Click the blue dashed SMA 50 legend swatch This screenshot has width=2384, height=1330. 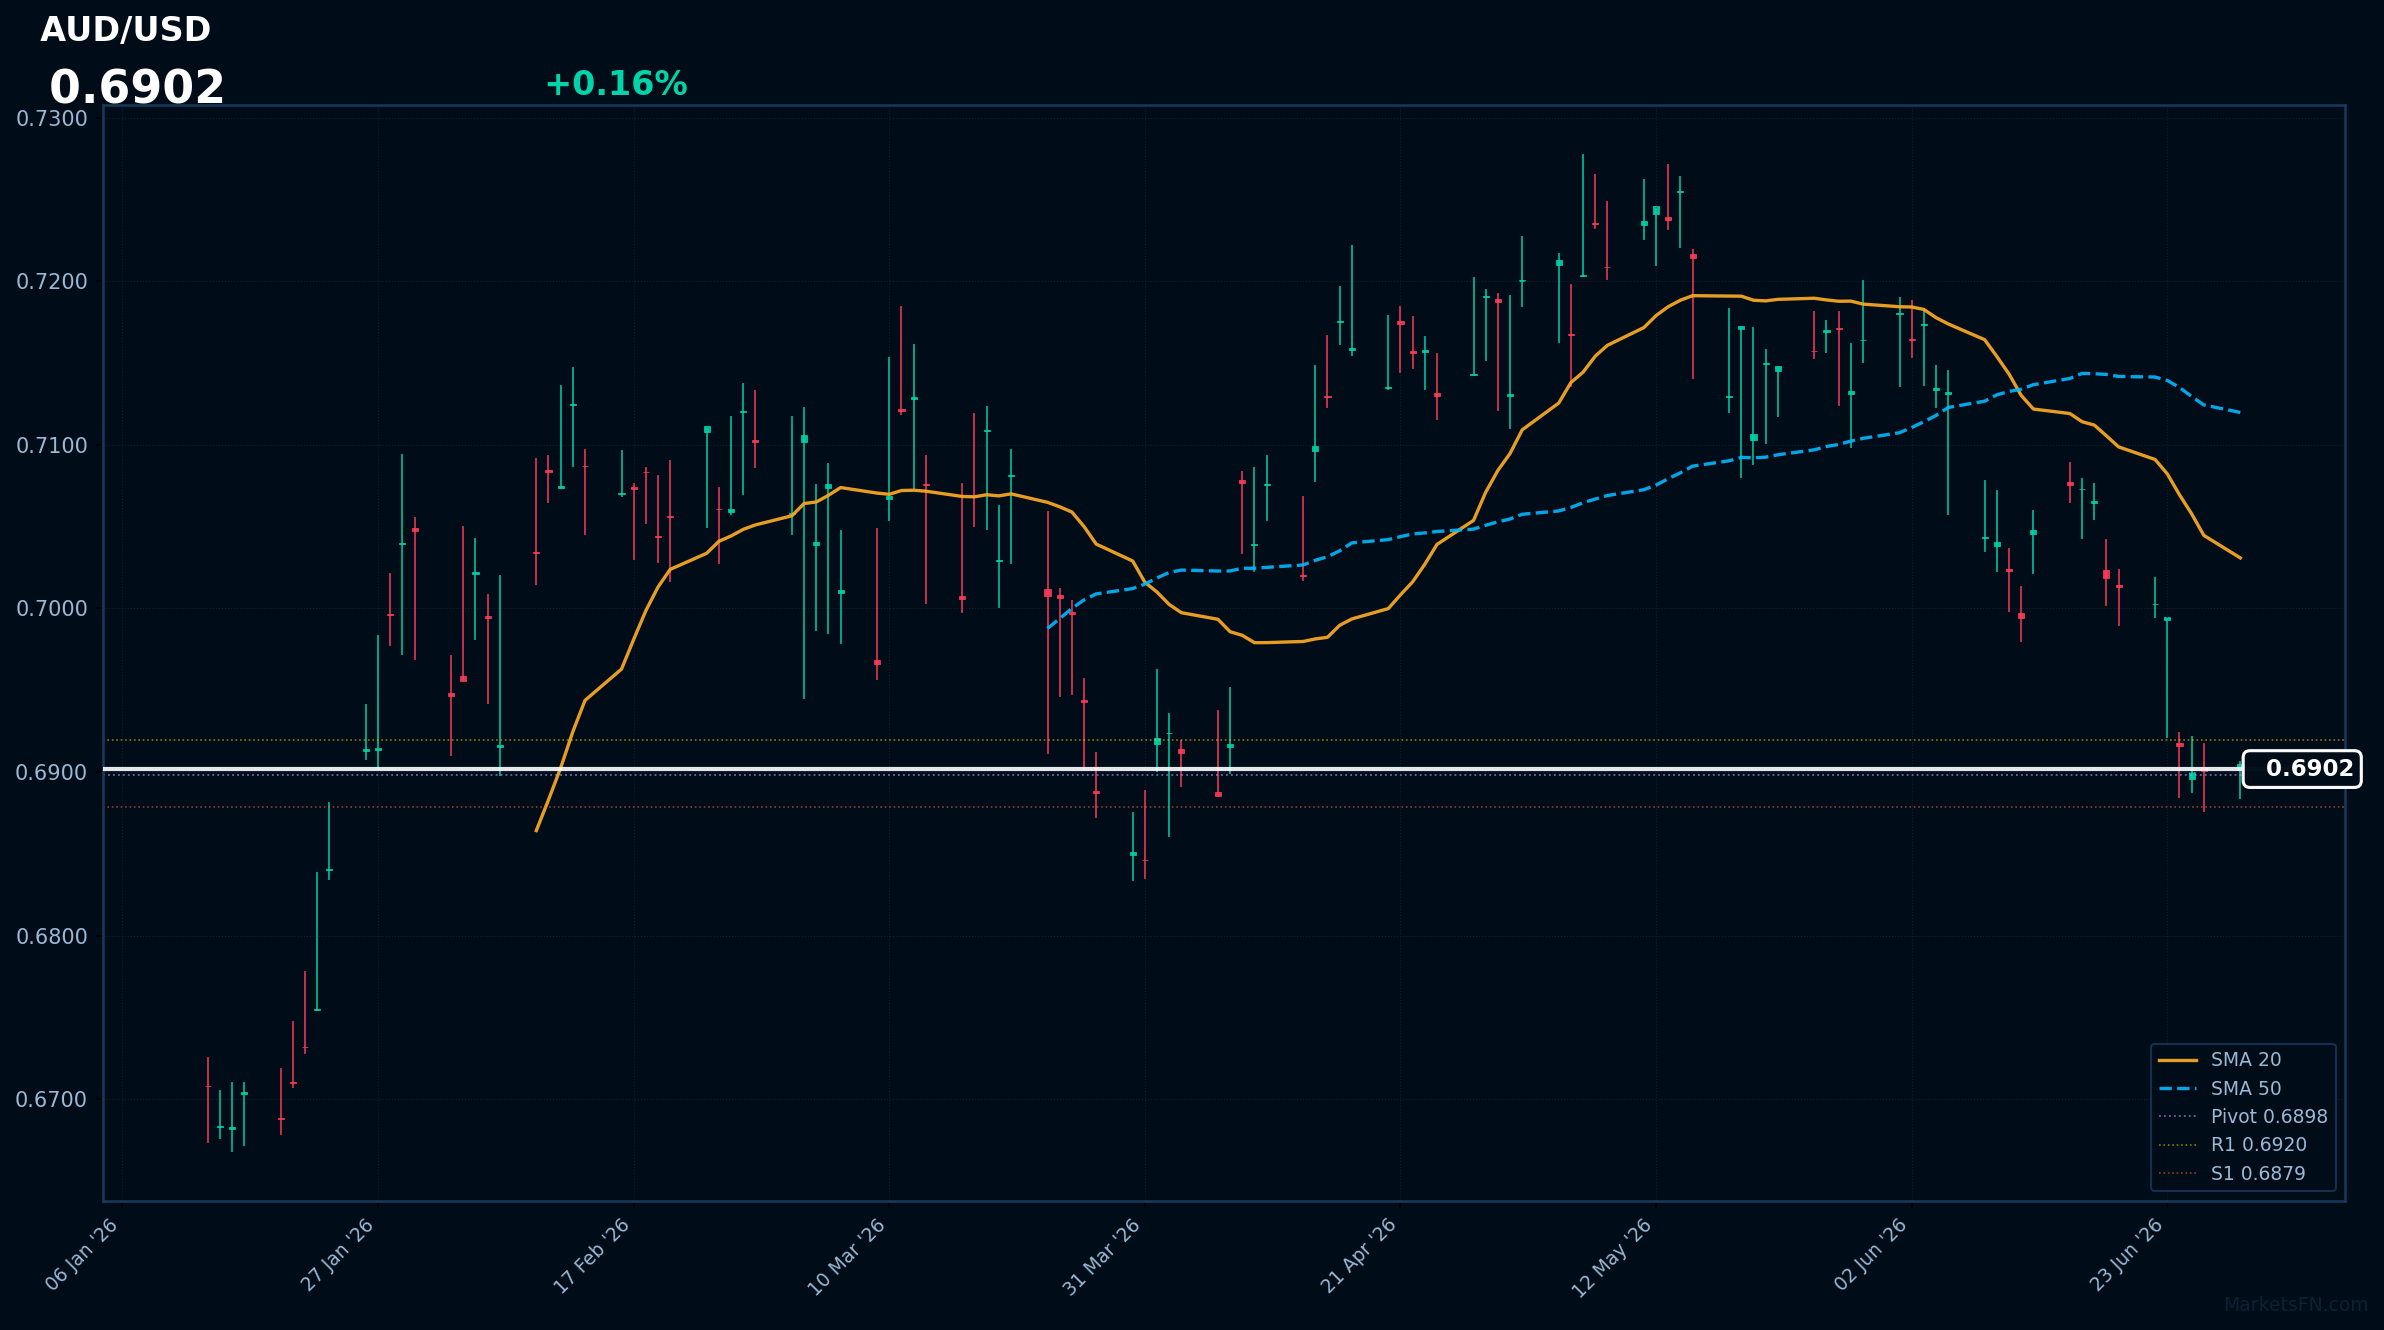coord(2178,1089)
